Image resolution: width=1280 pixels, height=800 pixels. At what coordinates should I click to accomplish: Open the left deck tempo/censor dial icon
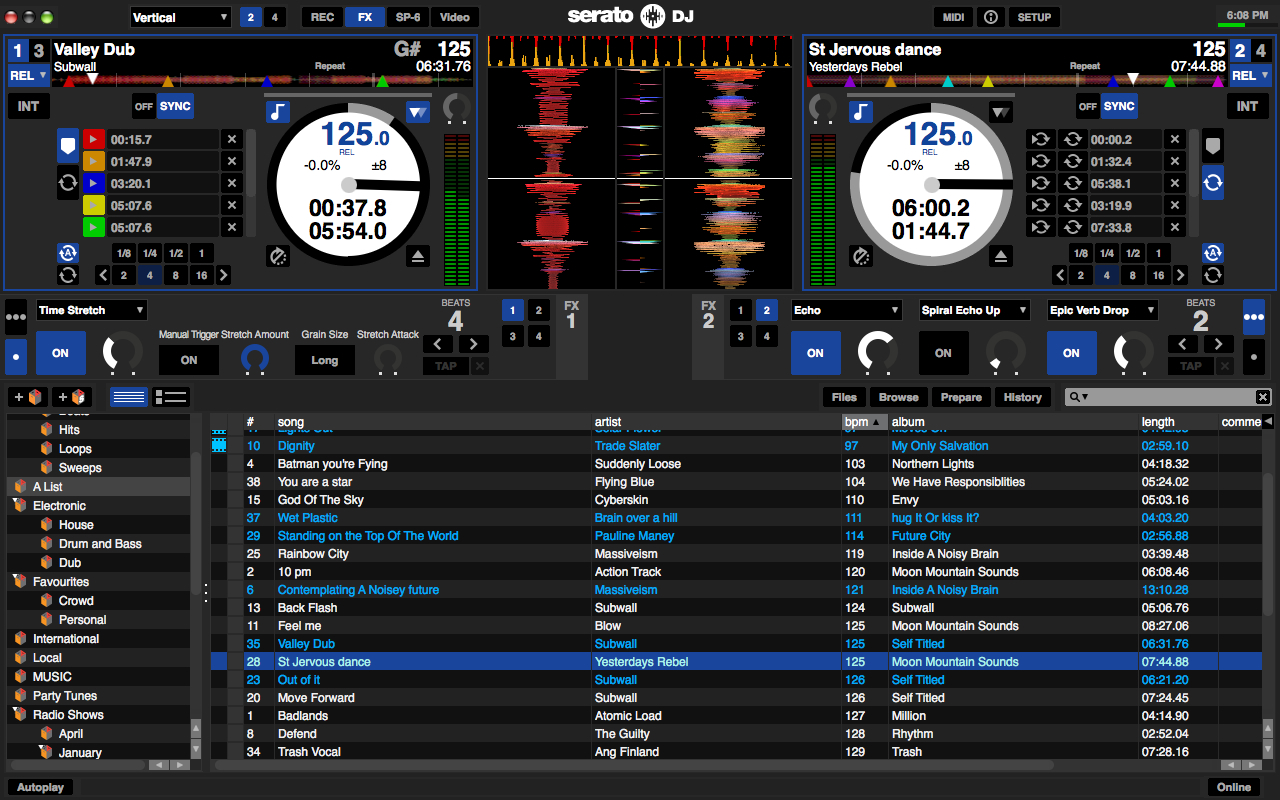[x=278, y=257]
